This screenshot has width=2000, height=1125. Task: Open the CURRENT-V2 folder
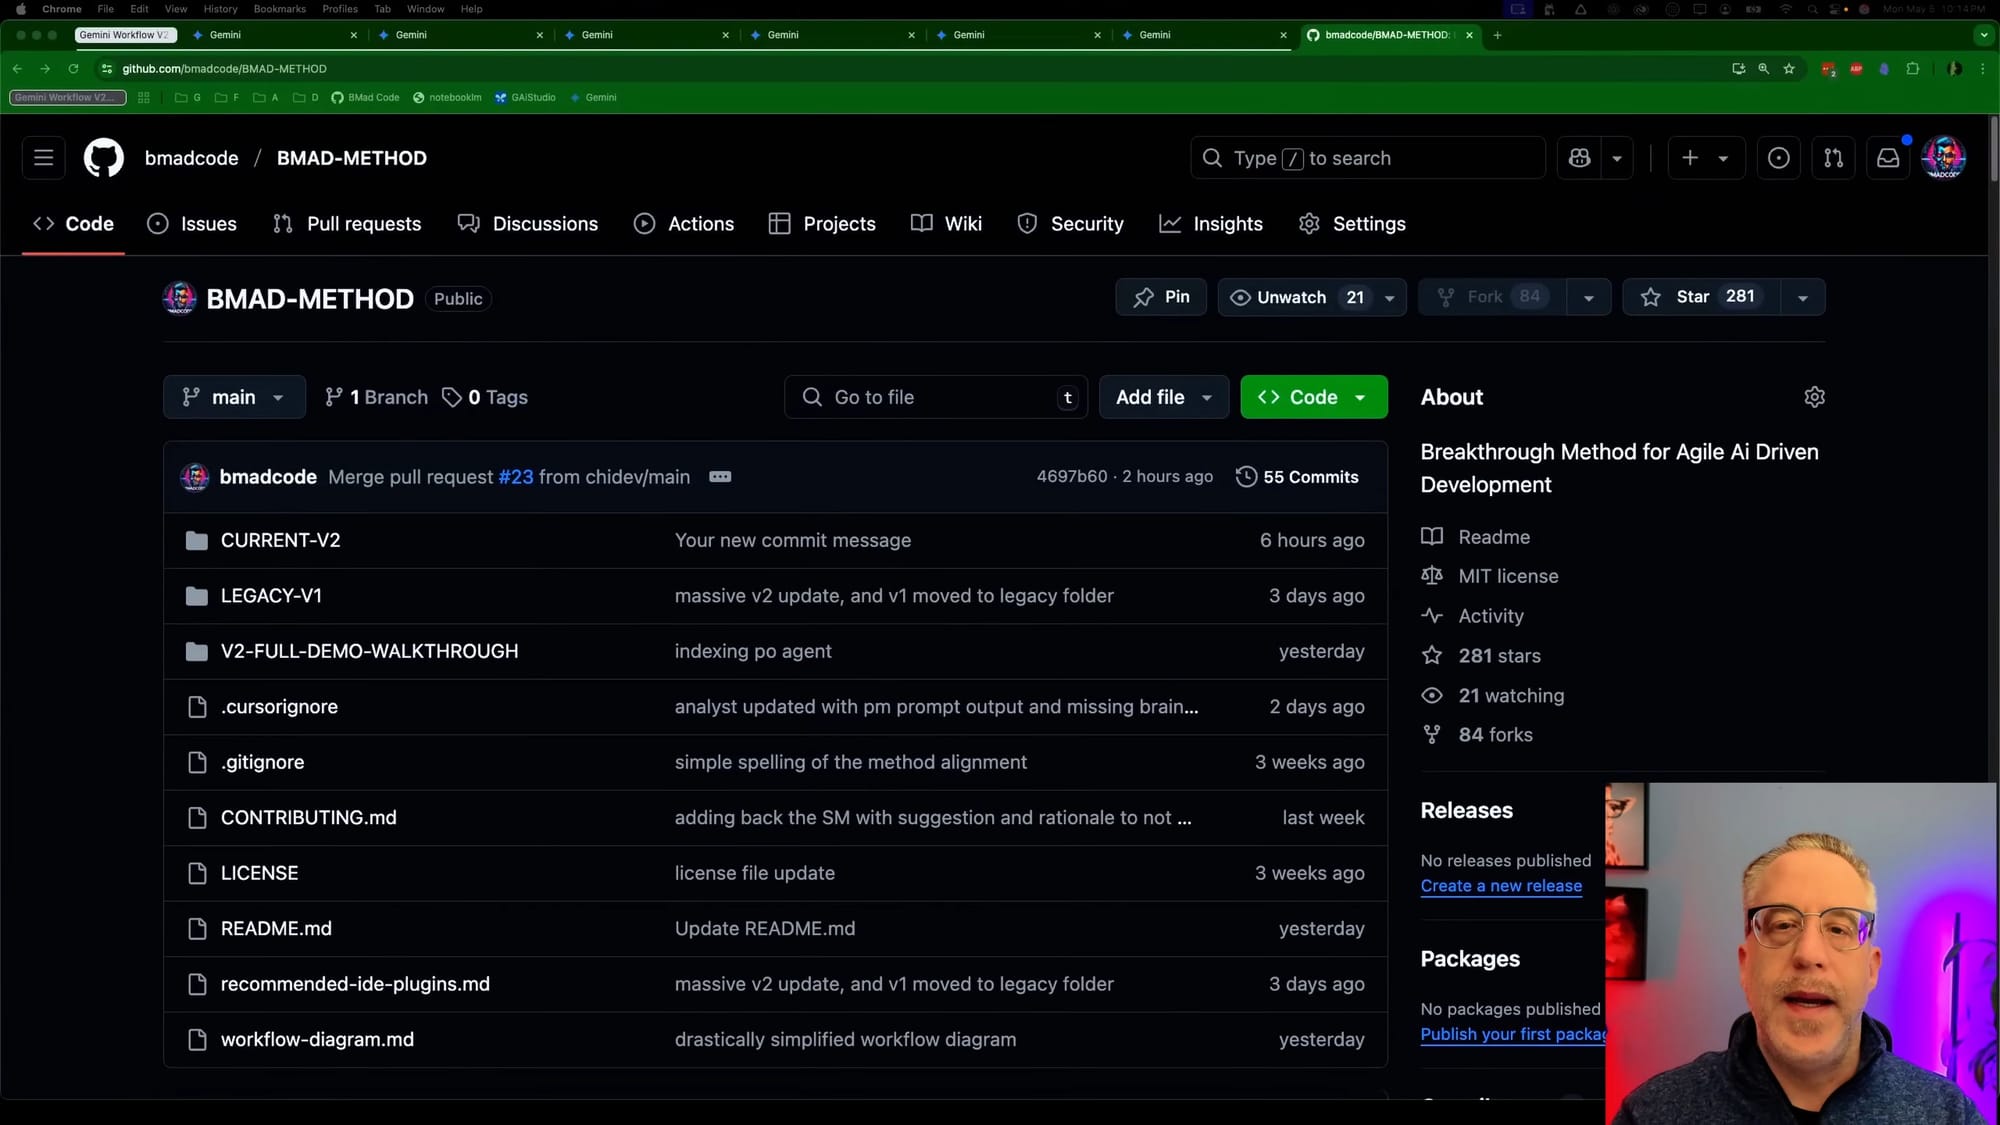coord(280,540)
